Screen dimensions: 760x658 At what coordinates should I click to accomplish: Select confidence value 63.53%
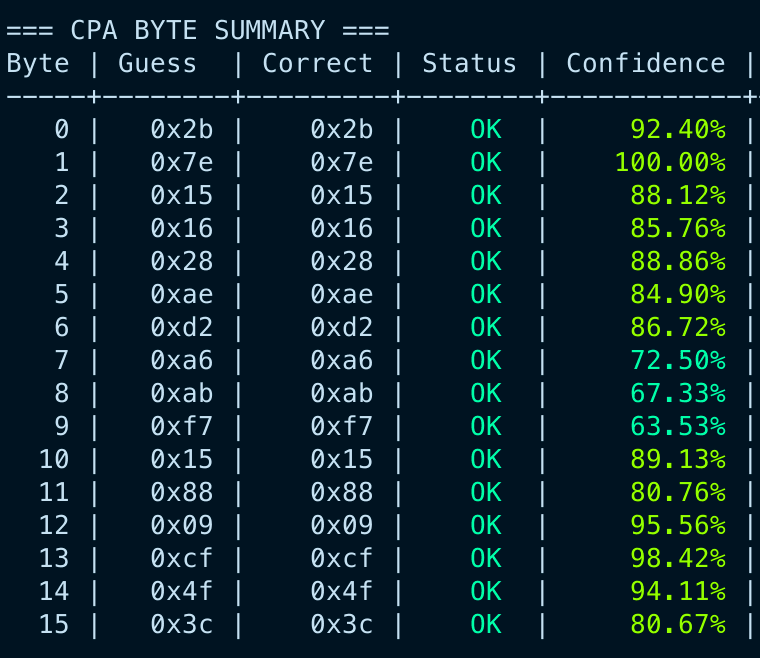pyautogui.click(x=678, y=426)
